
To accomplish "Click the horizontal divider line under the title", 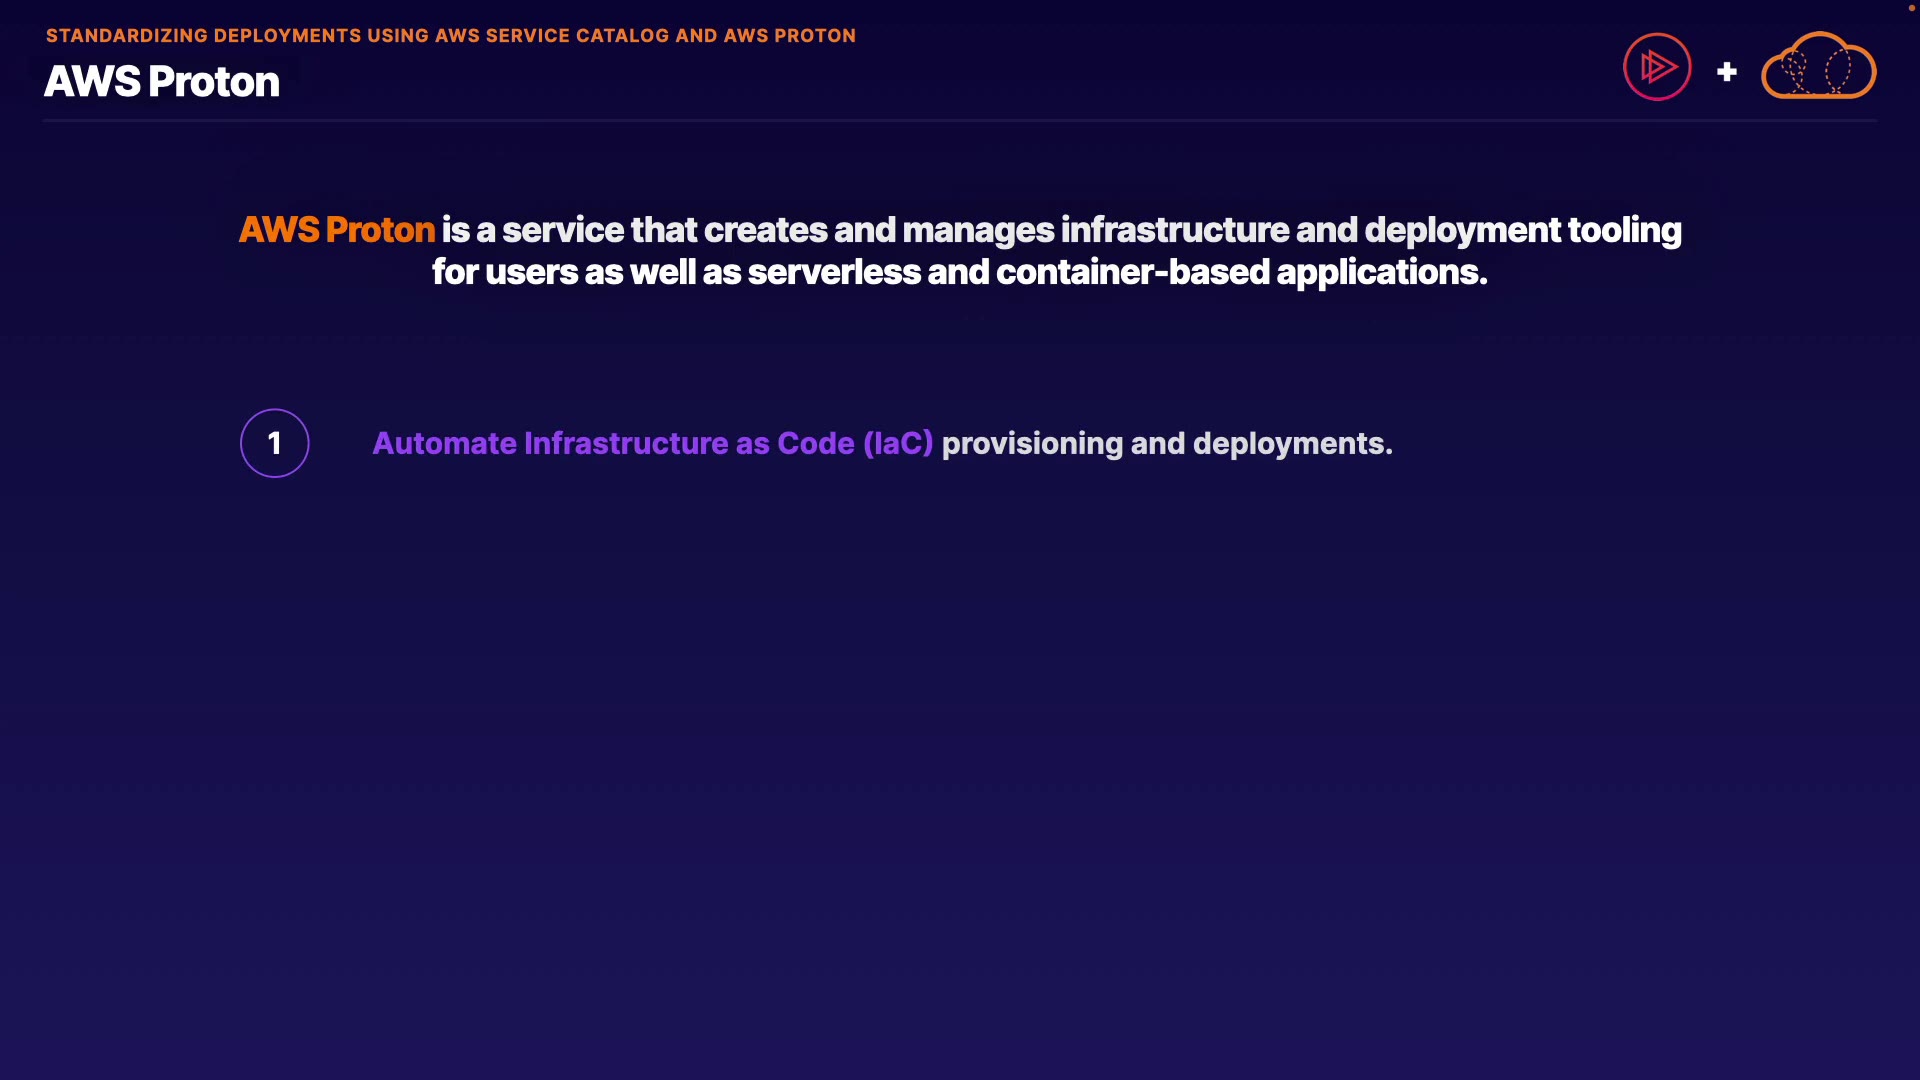I will click(960, 121).
